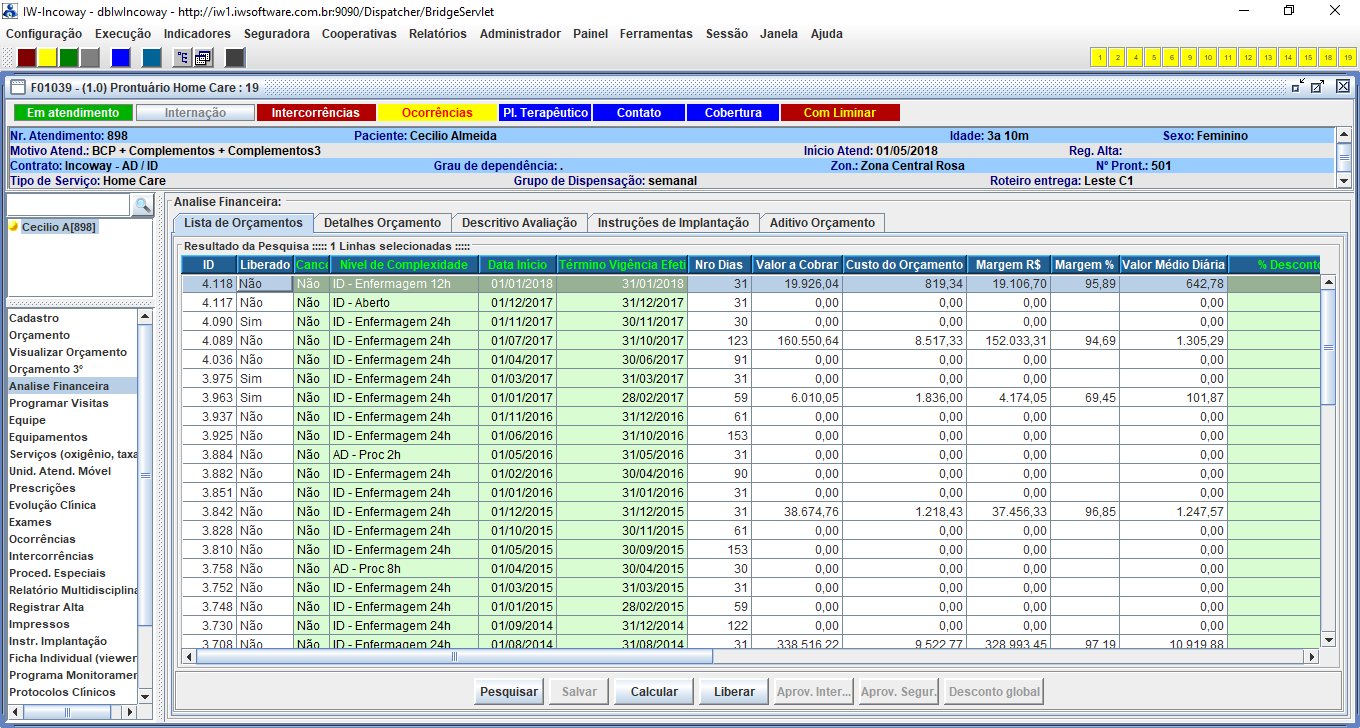Viewport: 1360px width, 728px height.
Task: Click the yellow Ocorrências status button
Action: click(437, 113)
